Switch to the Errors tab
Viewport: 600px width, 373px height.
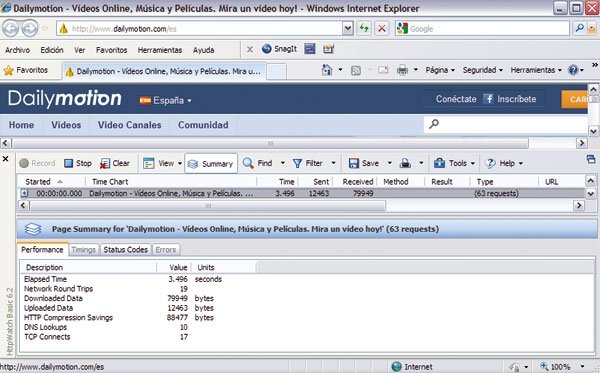point(166,250)
